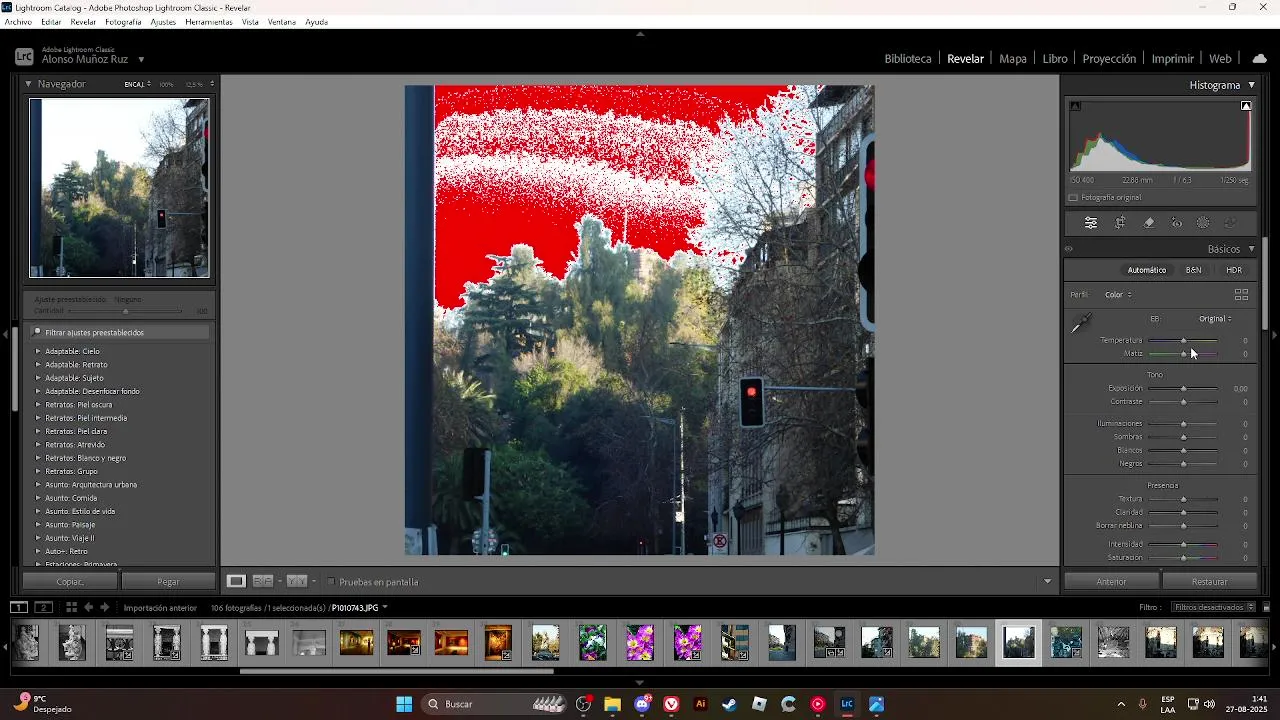Select the Red eye correction tool
This screenshot has width=1280, height=720.
(x=1177, y=223)
